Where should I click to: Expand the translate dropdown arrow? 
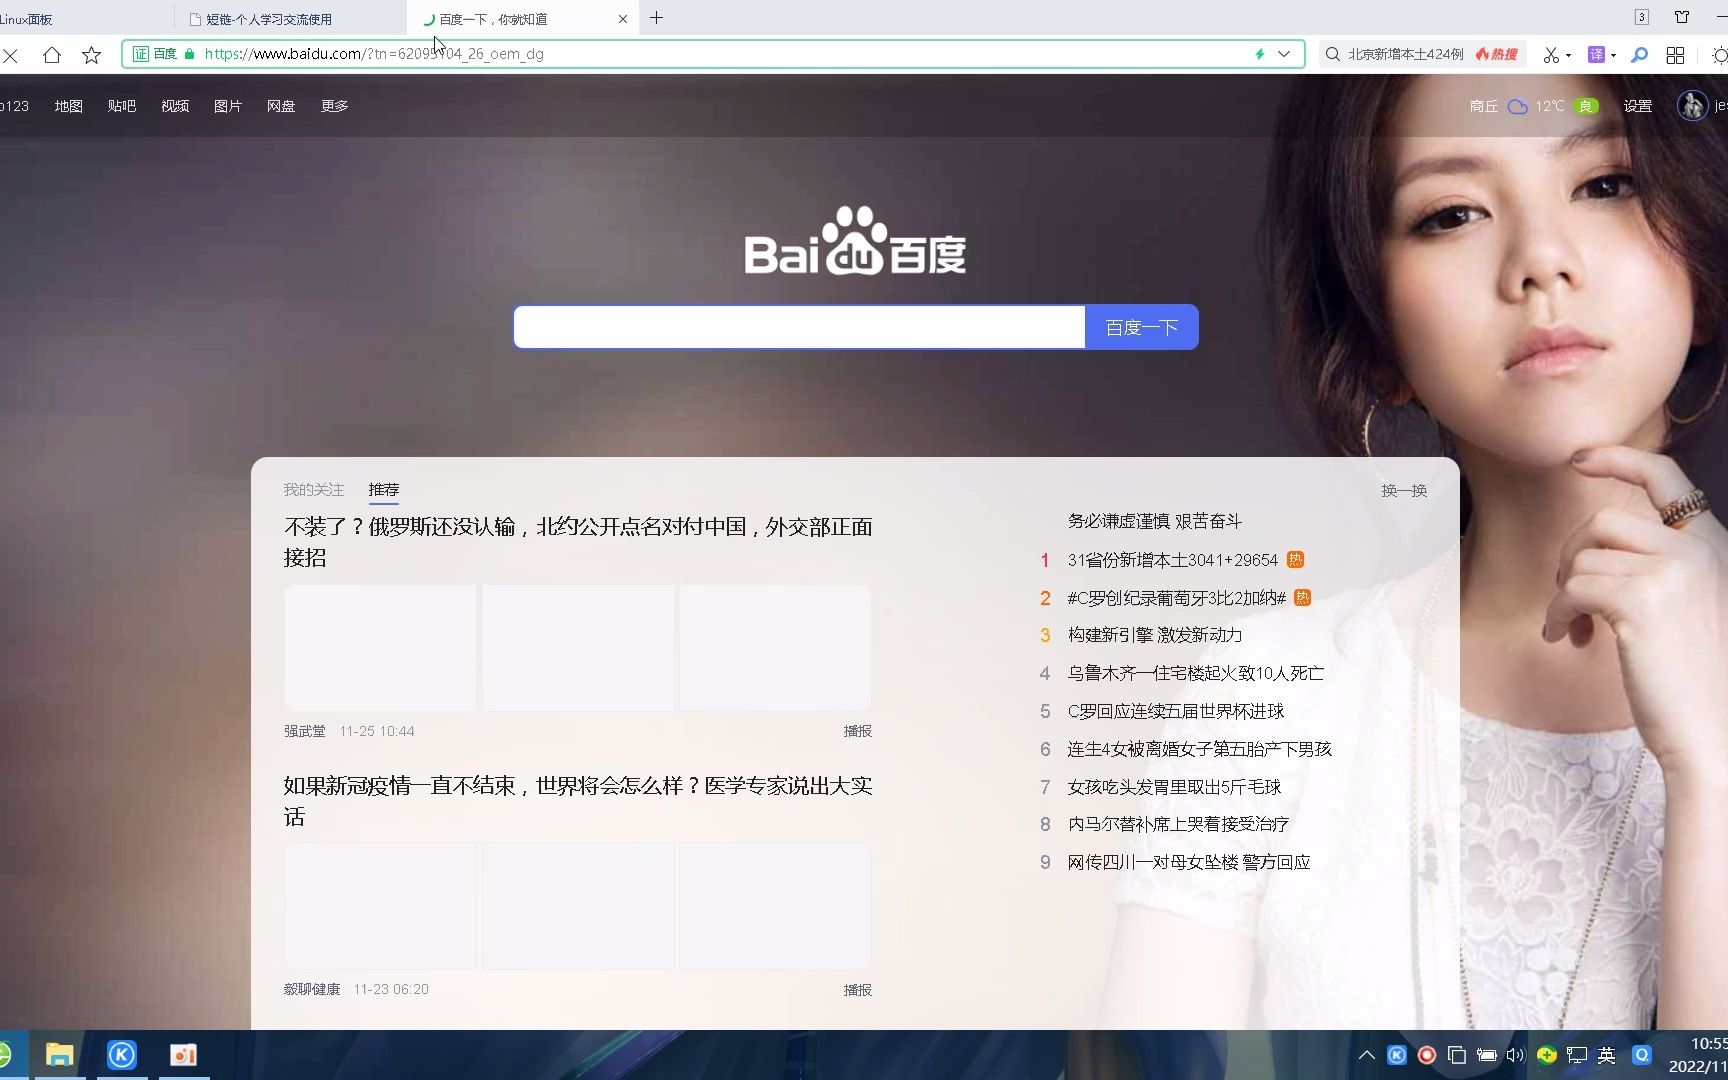coord(1613,55)
